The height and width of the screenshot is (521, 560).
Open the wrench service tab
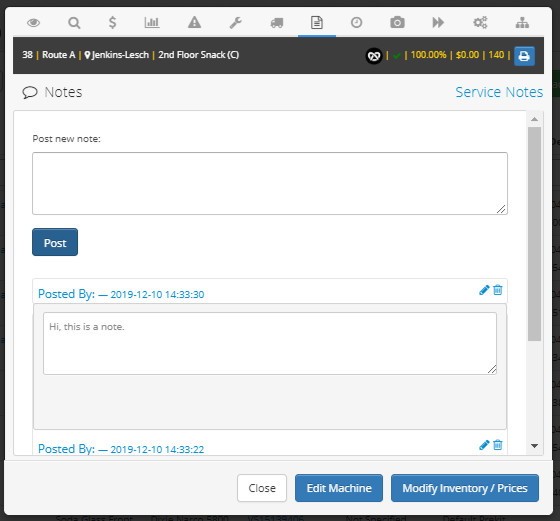click(236, 23)
